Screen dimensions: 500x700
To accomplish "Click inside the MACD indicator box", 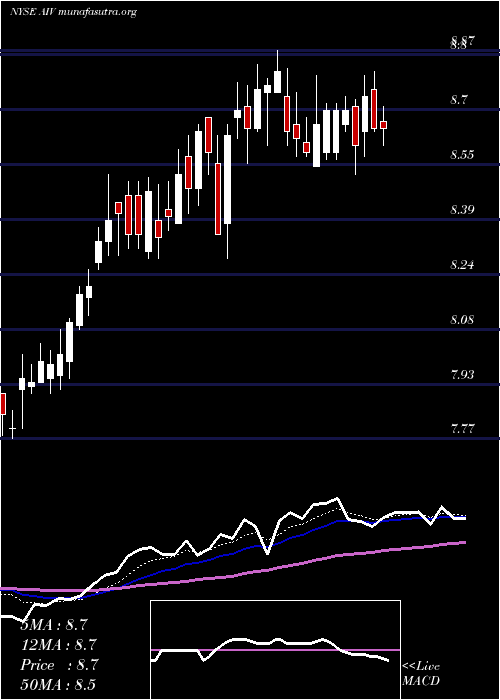I will tap(275, 650).
